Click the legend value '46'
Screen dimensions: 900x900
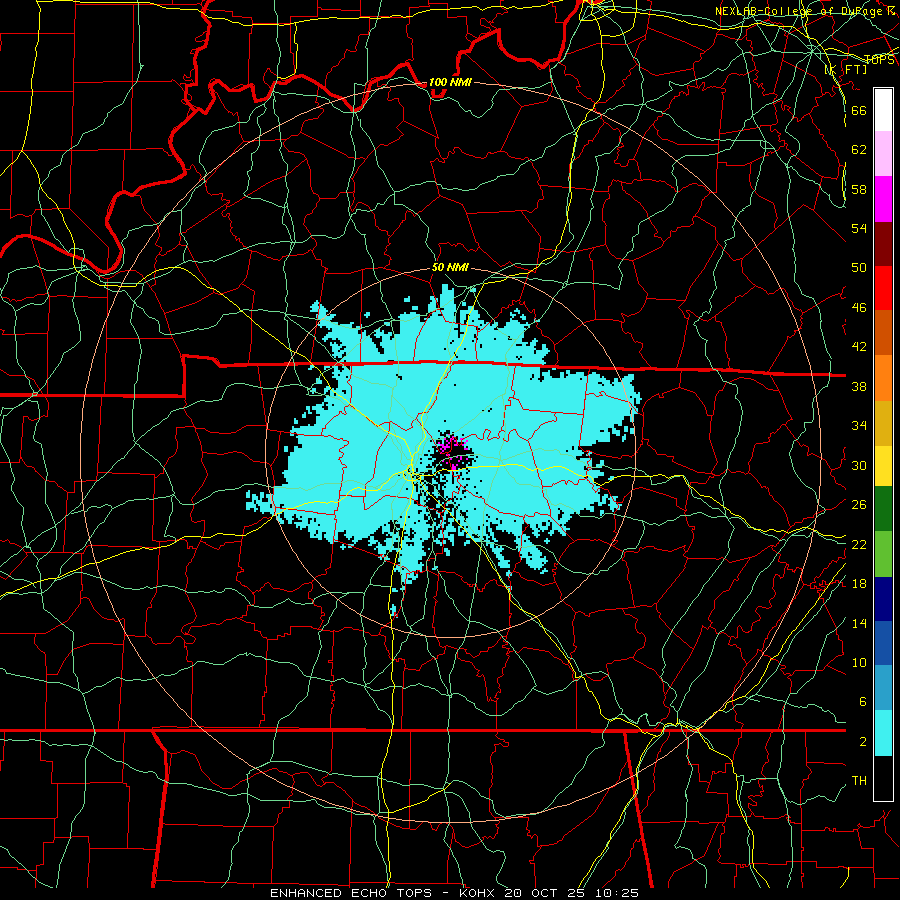pyautogui.click(x=859, y=307)
